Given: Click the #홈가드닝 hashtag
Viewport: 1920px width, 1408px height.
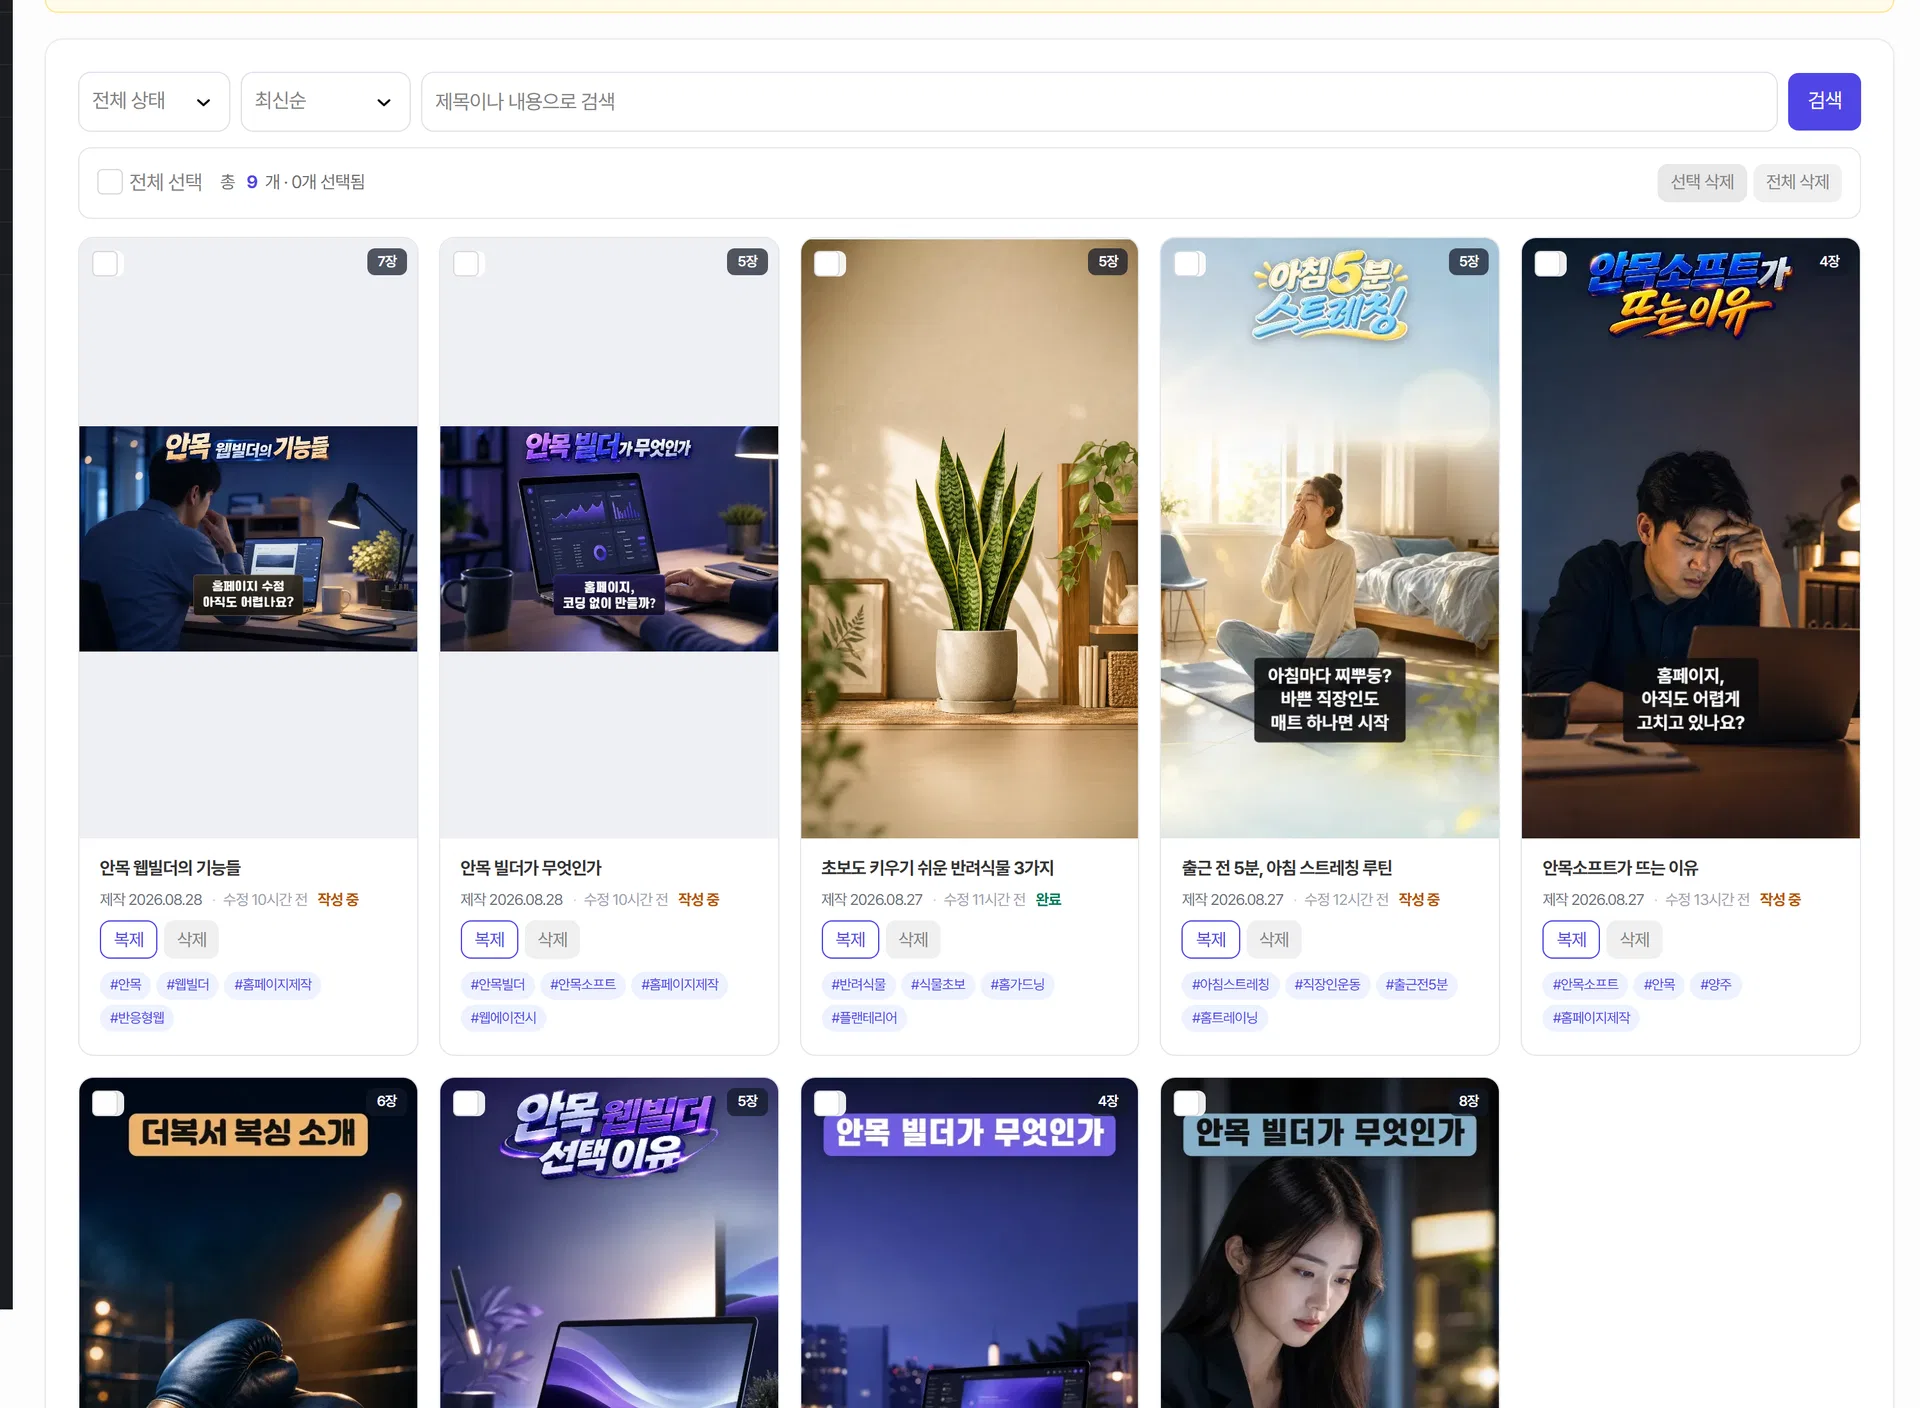Looking at the screenshot, I should point(1017,985).
